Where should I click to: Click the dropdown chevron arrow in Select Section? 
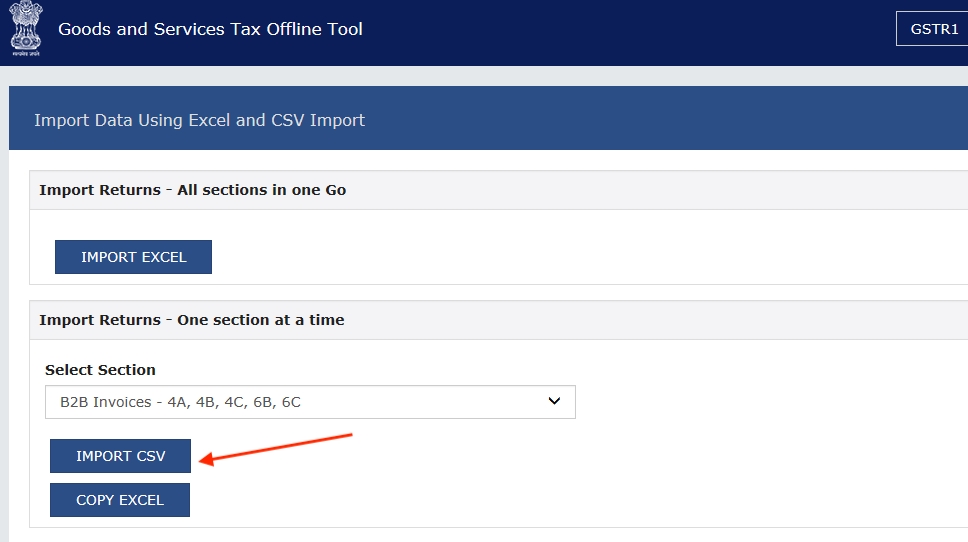(x=555, y=401)
